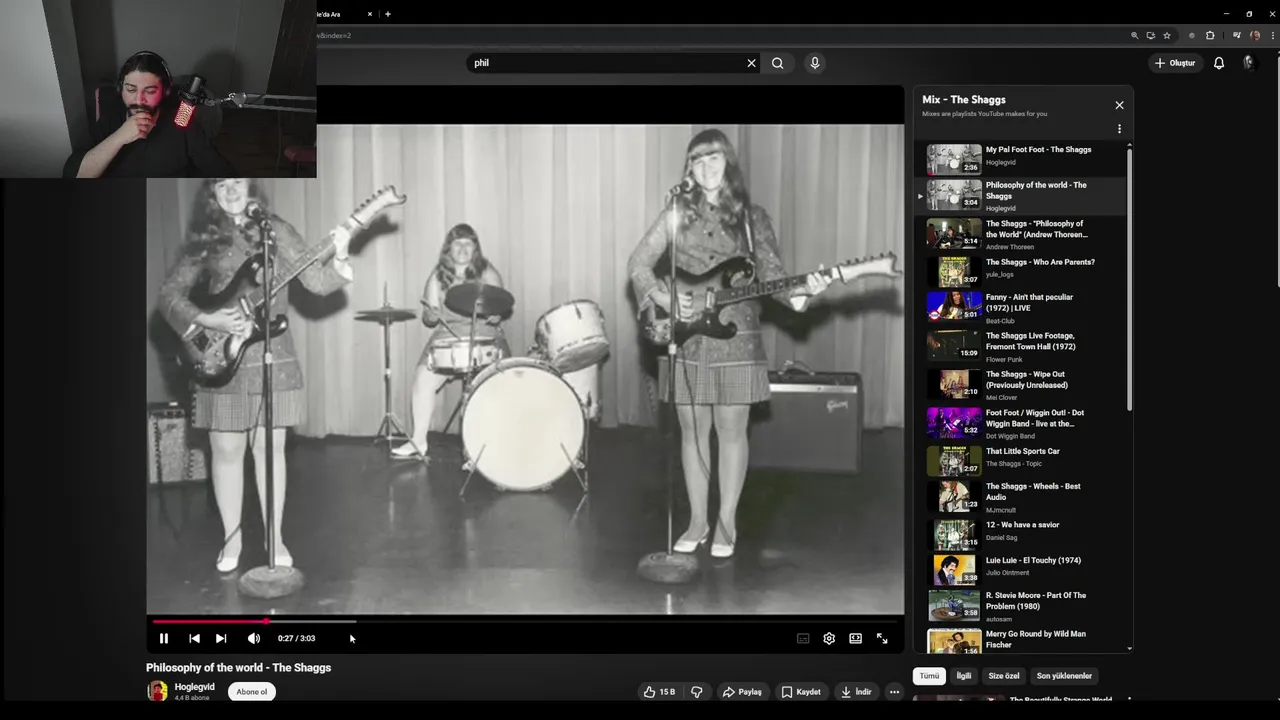This screenshot has height=720, width=1280.
Task: Play The Shaggs - Wipe Out
Action: 1022,385
